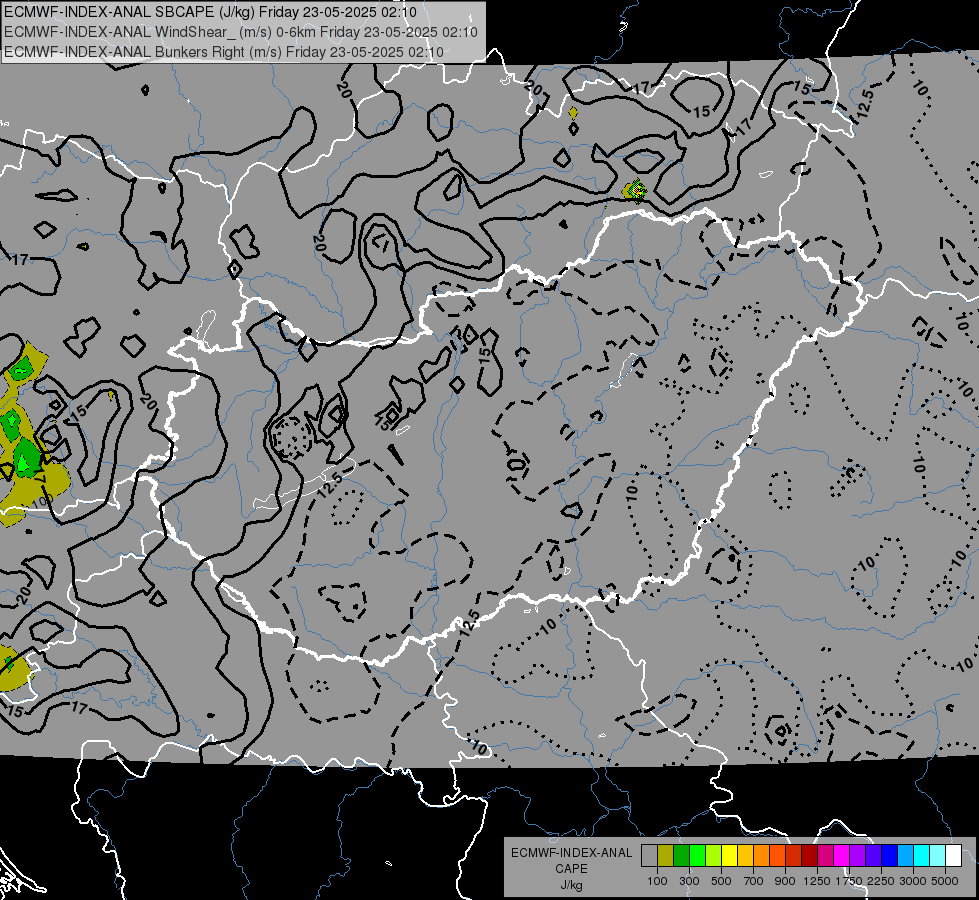This screenshot has width=979, height=900.
Task: Click the SBCAPE (J/kg) title line
Action: coord(210,12)
